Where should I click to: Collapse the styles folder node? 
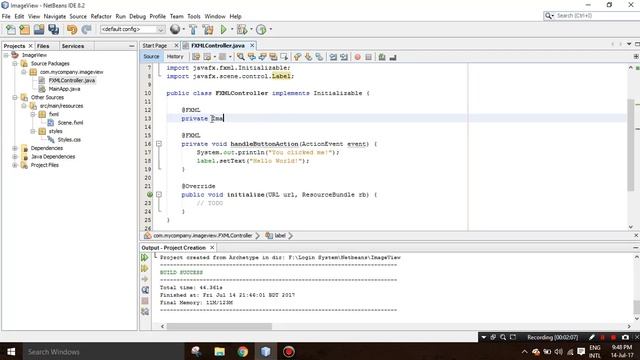tap(33, 131)
